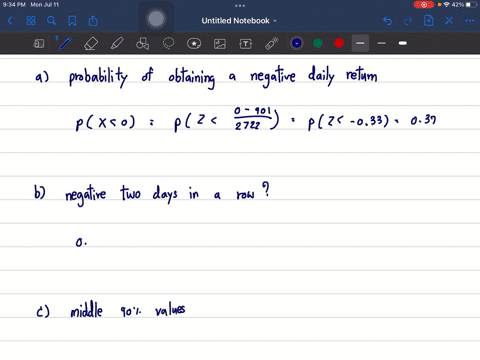The image size is (480, 360).
Task: Open the Elements sticker tool
Action: point(194,43)
